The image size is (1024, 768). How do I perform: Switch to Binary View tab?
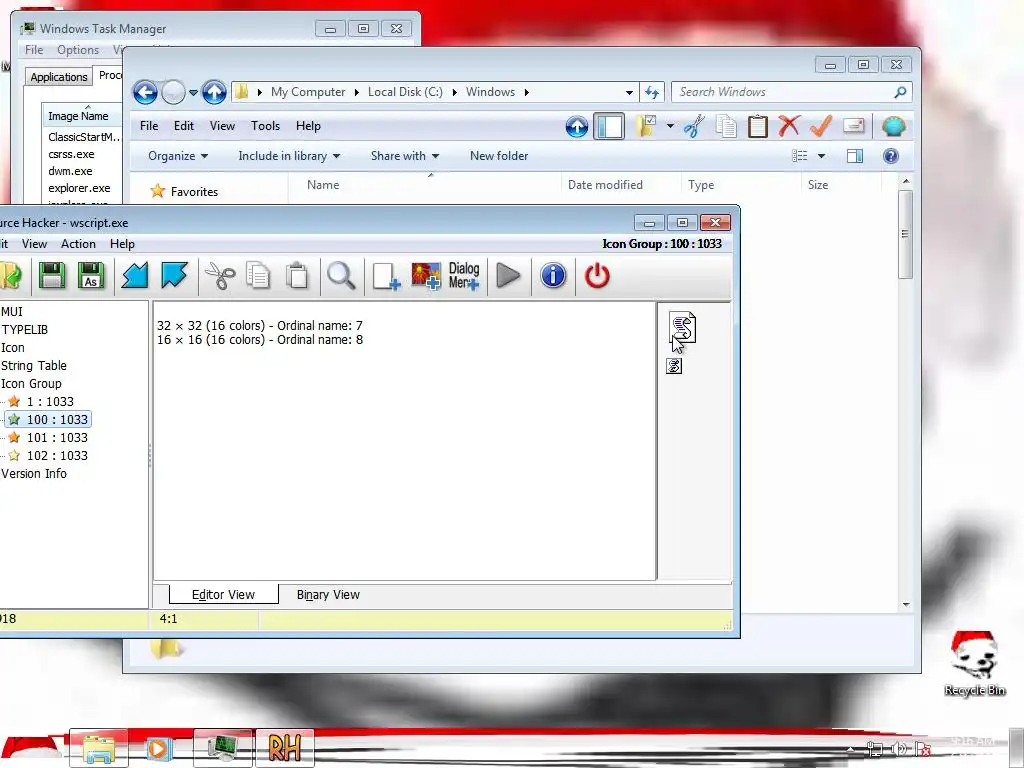[x=328, y=594]
